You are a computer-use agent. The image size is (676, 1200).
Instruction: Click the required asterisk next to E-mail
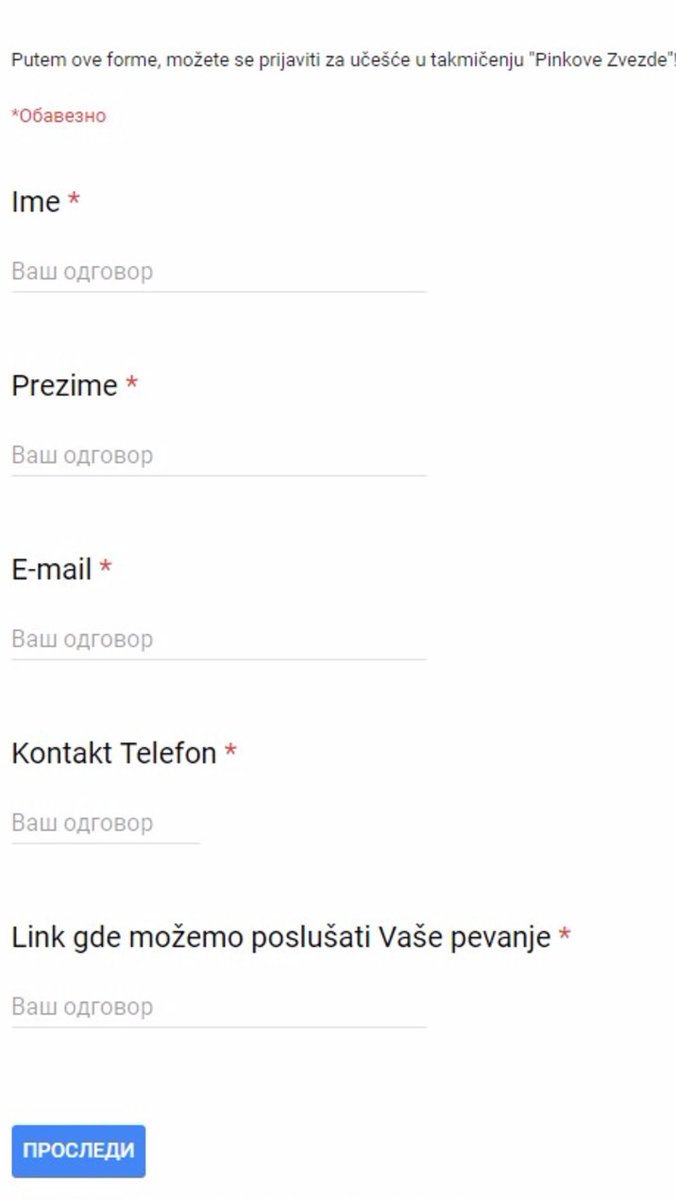[105, 568]
